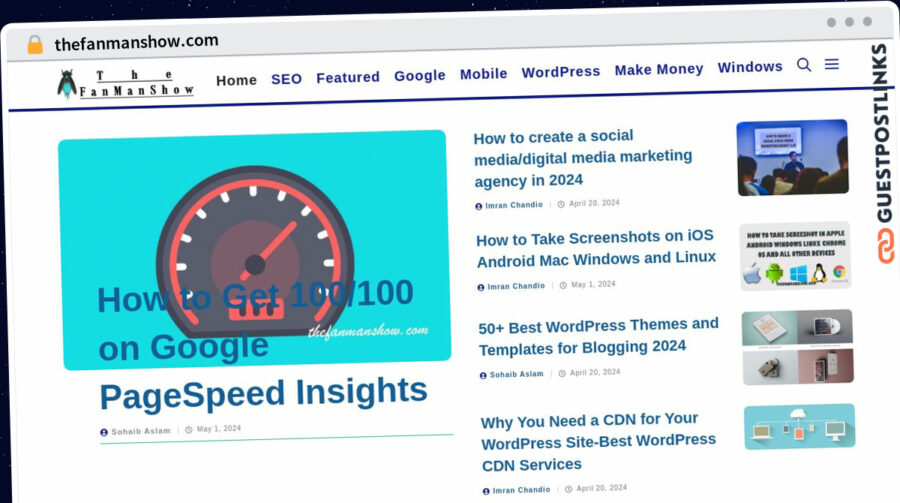The image size is (900, 503).
Task: Click author Imran Chandio under CDN article
Action: 521,490
